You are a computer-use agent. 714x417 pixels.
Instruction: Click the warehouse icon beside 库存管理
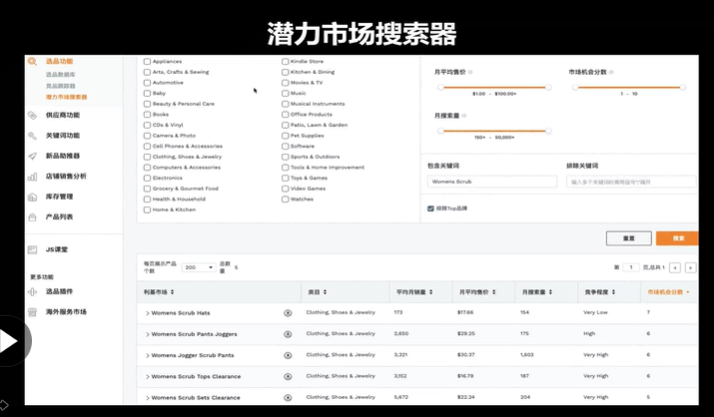point(32,197)
